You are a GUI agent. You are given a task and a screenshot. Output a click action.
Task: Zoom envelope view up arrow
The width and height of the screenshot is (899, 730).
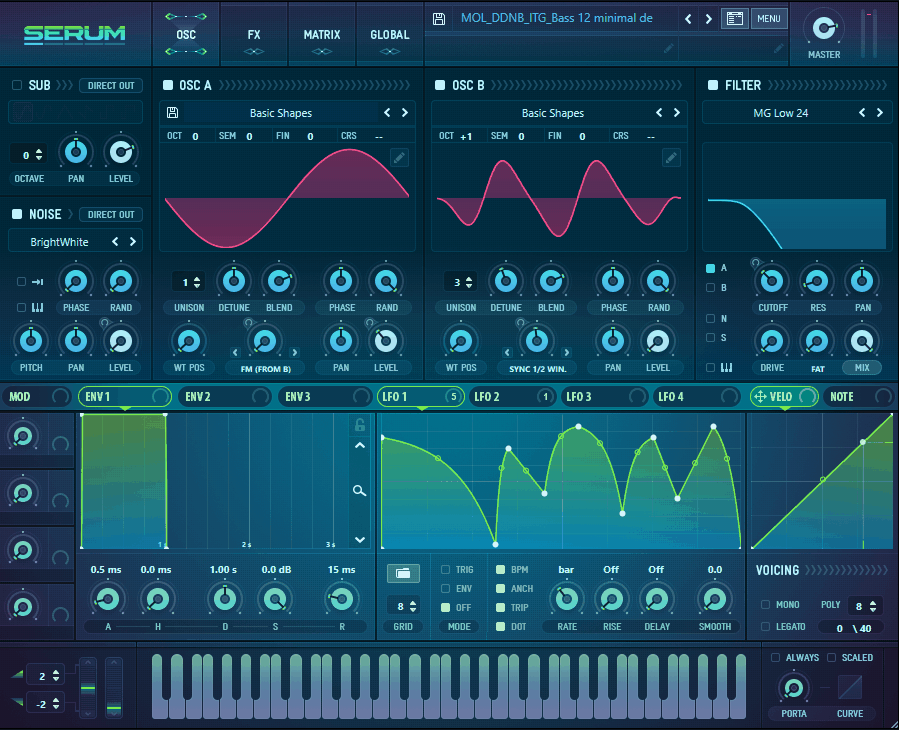359,446
